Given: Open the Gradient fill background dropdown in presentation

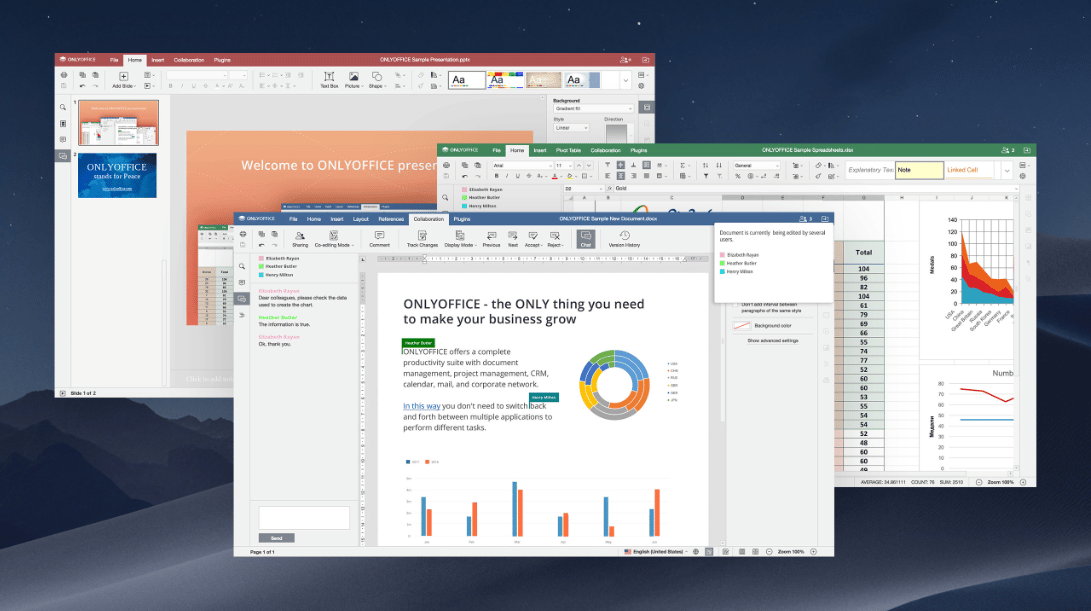Looking at the screenshot, I should [594, 109].
